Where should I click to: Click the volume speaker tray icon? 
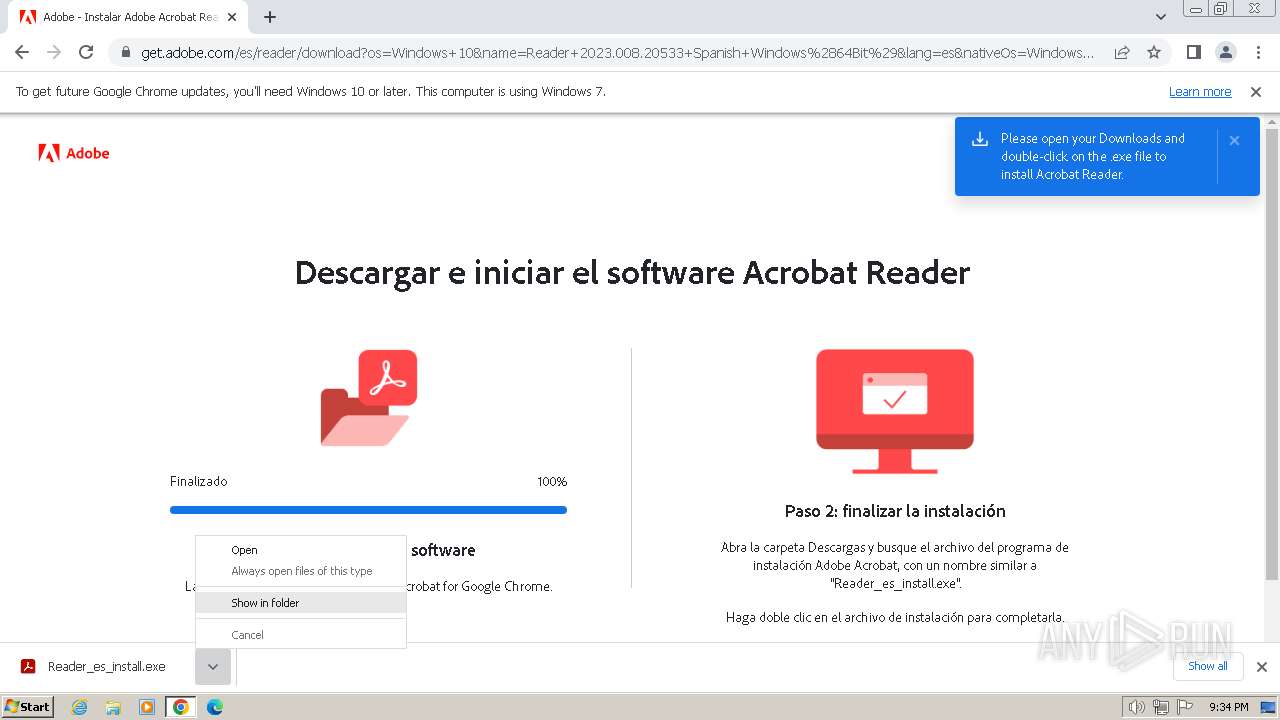point(1136,707)
